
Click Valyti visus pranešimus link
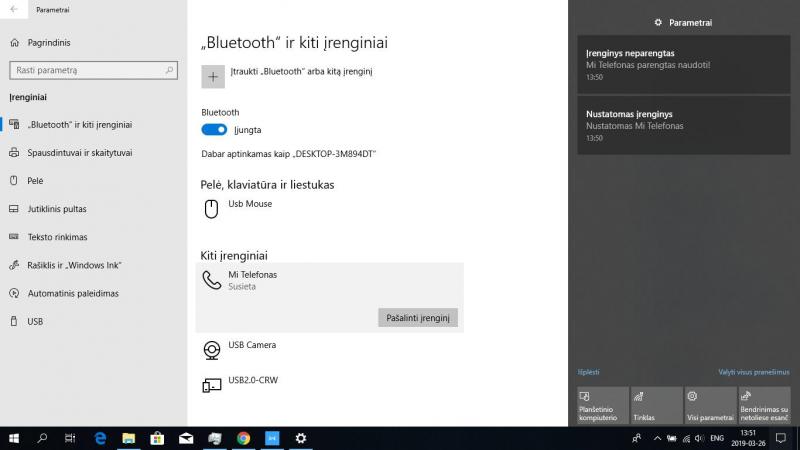click(x=754, y=372)
